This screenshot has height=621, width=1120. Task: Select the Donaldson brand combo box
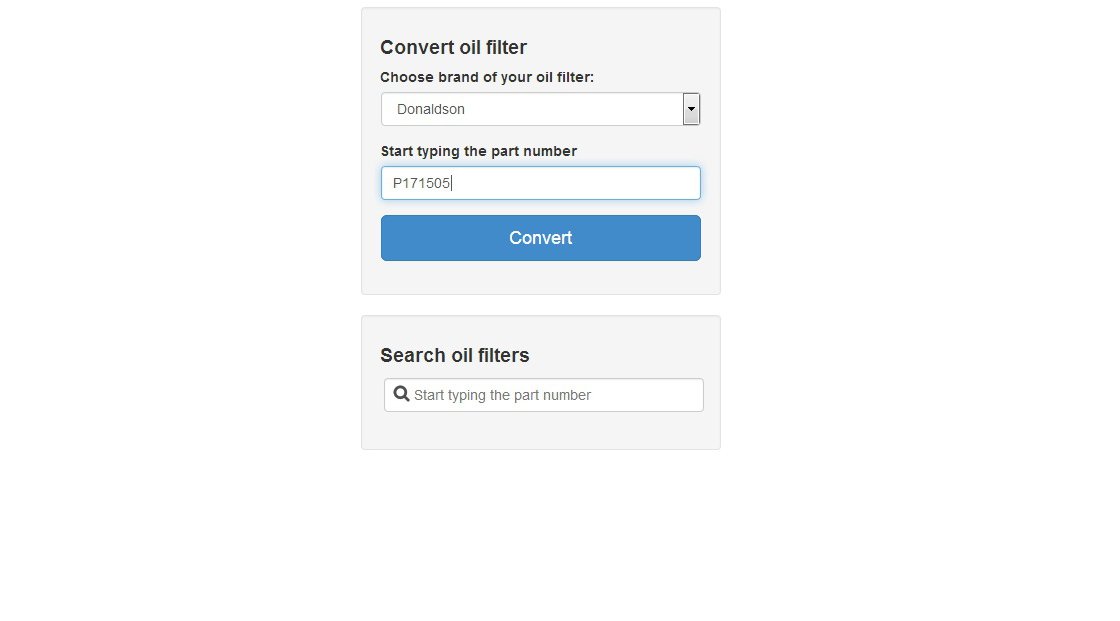pyautogui.click(x=532, y=109)
